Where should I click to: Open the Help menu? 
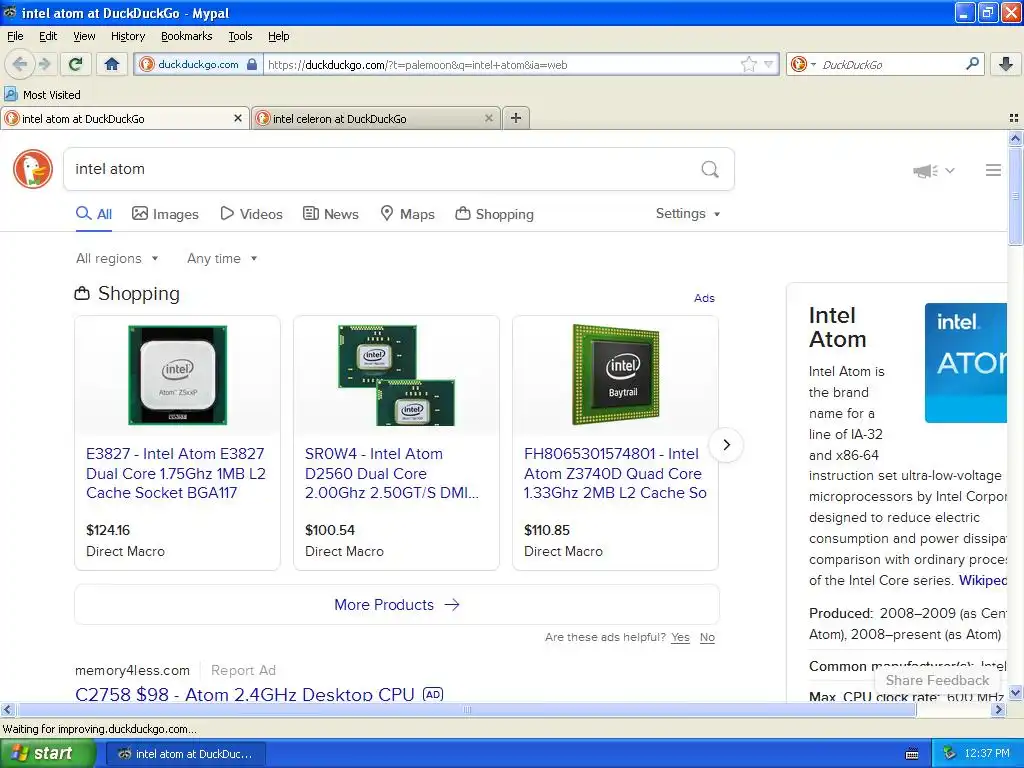(x=278, y=36)
